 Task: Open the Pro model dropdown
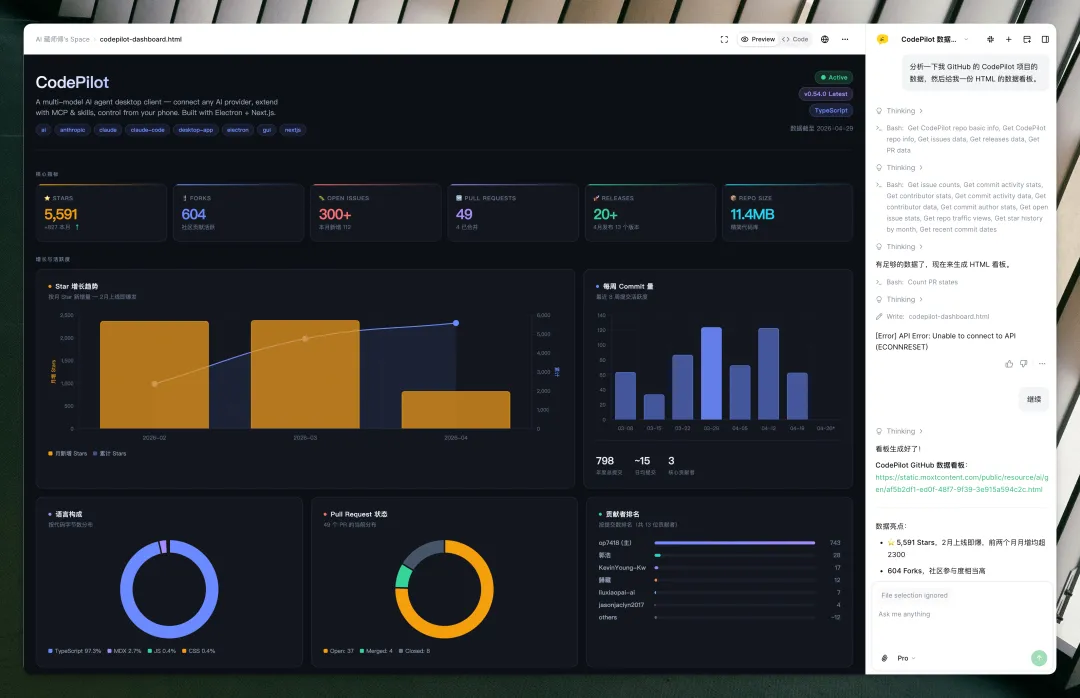(x=906, y=659)
